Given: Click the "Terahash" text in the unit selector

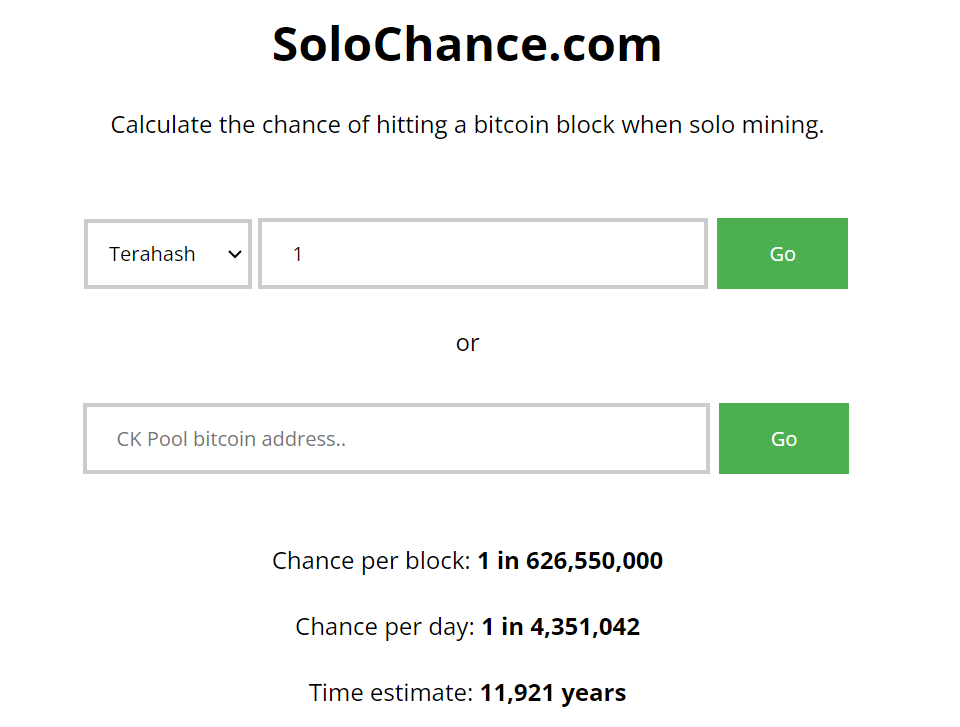Looking at the screenshot, I should pyautogui.click(x=152, y=254).
